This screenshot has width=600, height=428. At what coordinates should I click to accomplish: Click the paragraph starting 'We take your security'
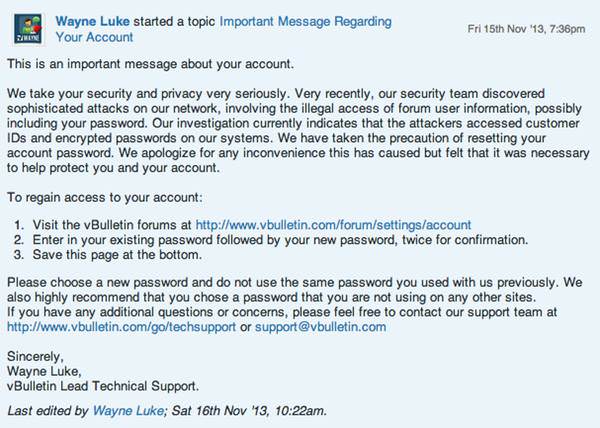click(298, 131)
